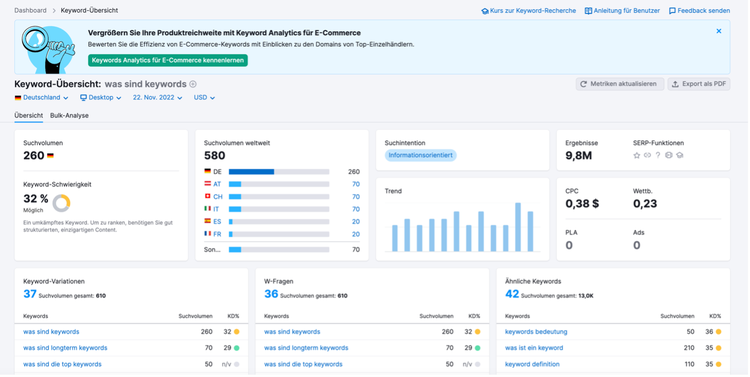Click the 42 Ähnliche Keywords count
This screenshot has height=377, width=750.
pyautogui.click(x=512, y=294)
